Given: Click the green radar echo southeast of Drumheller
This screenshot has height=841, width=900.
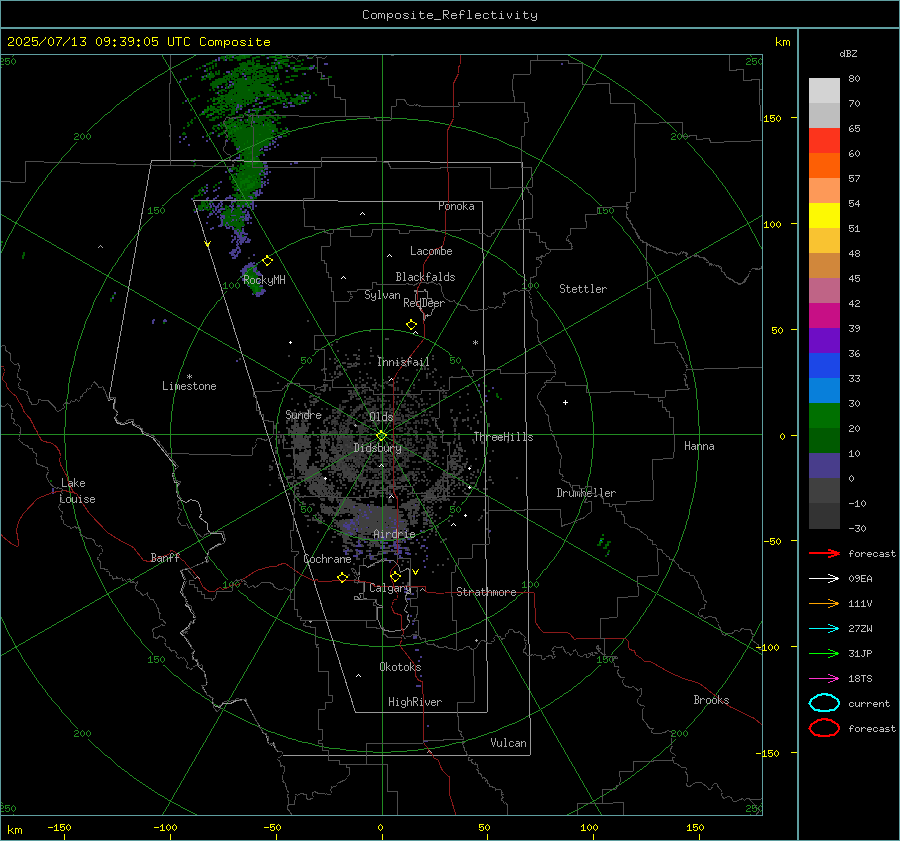Looking at the screenshot, I should pos(604,545).
